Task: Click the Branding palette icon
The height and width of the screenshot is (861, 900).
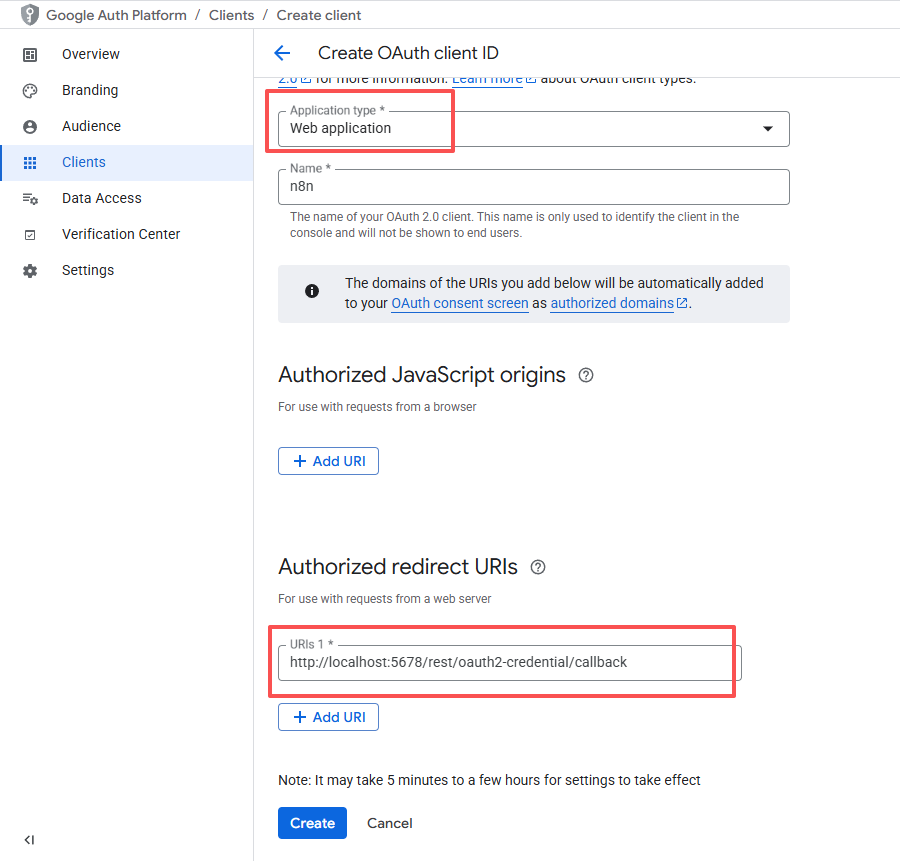Action: pos(30,91)
